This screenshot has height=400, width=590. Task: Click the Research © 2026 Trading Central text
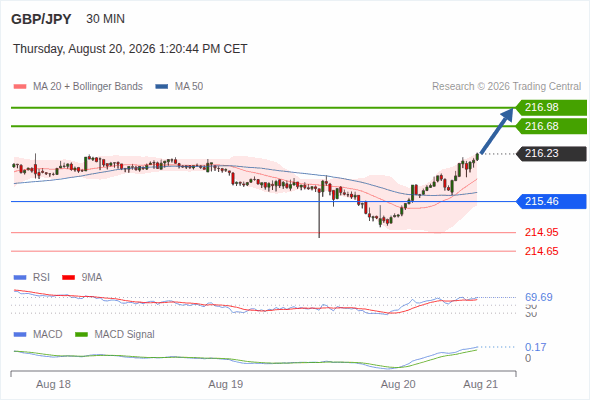tap(506, 87)
